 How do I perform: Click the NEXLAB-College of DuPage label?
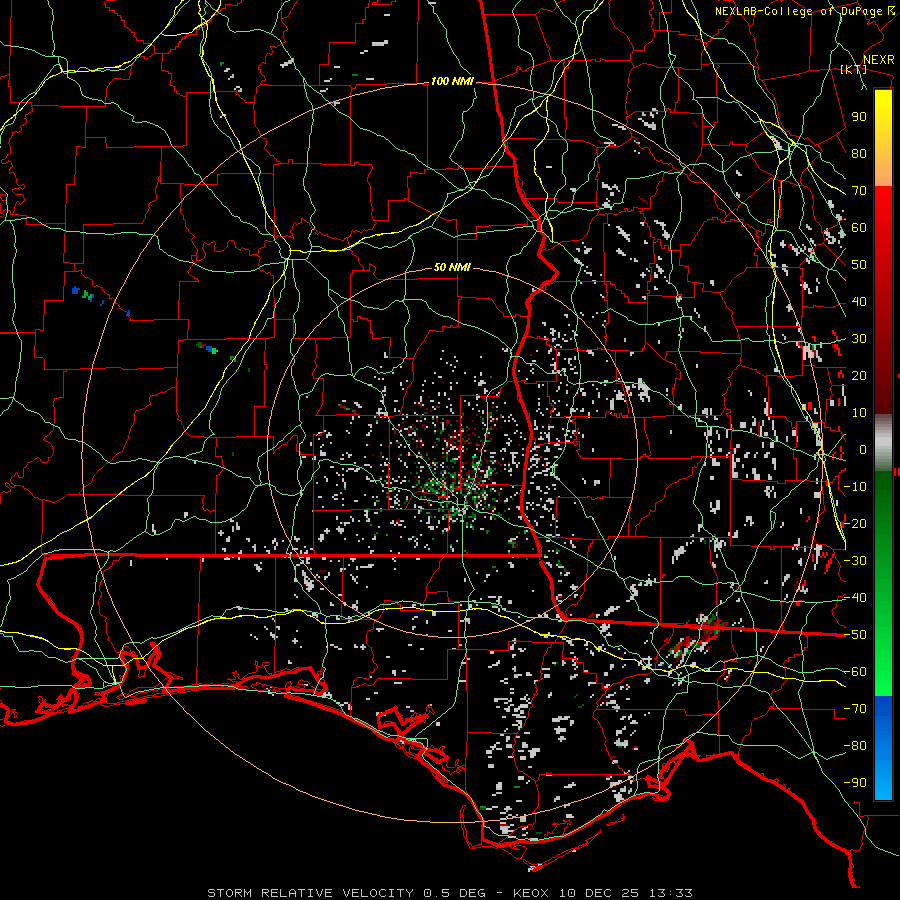click(x=799, y=11)
